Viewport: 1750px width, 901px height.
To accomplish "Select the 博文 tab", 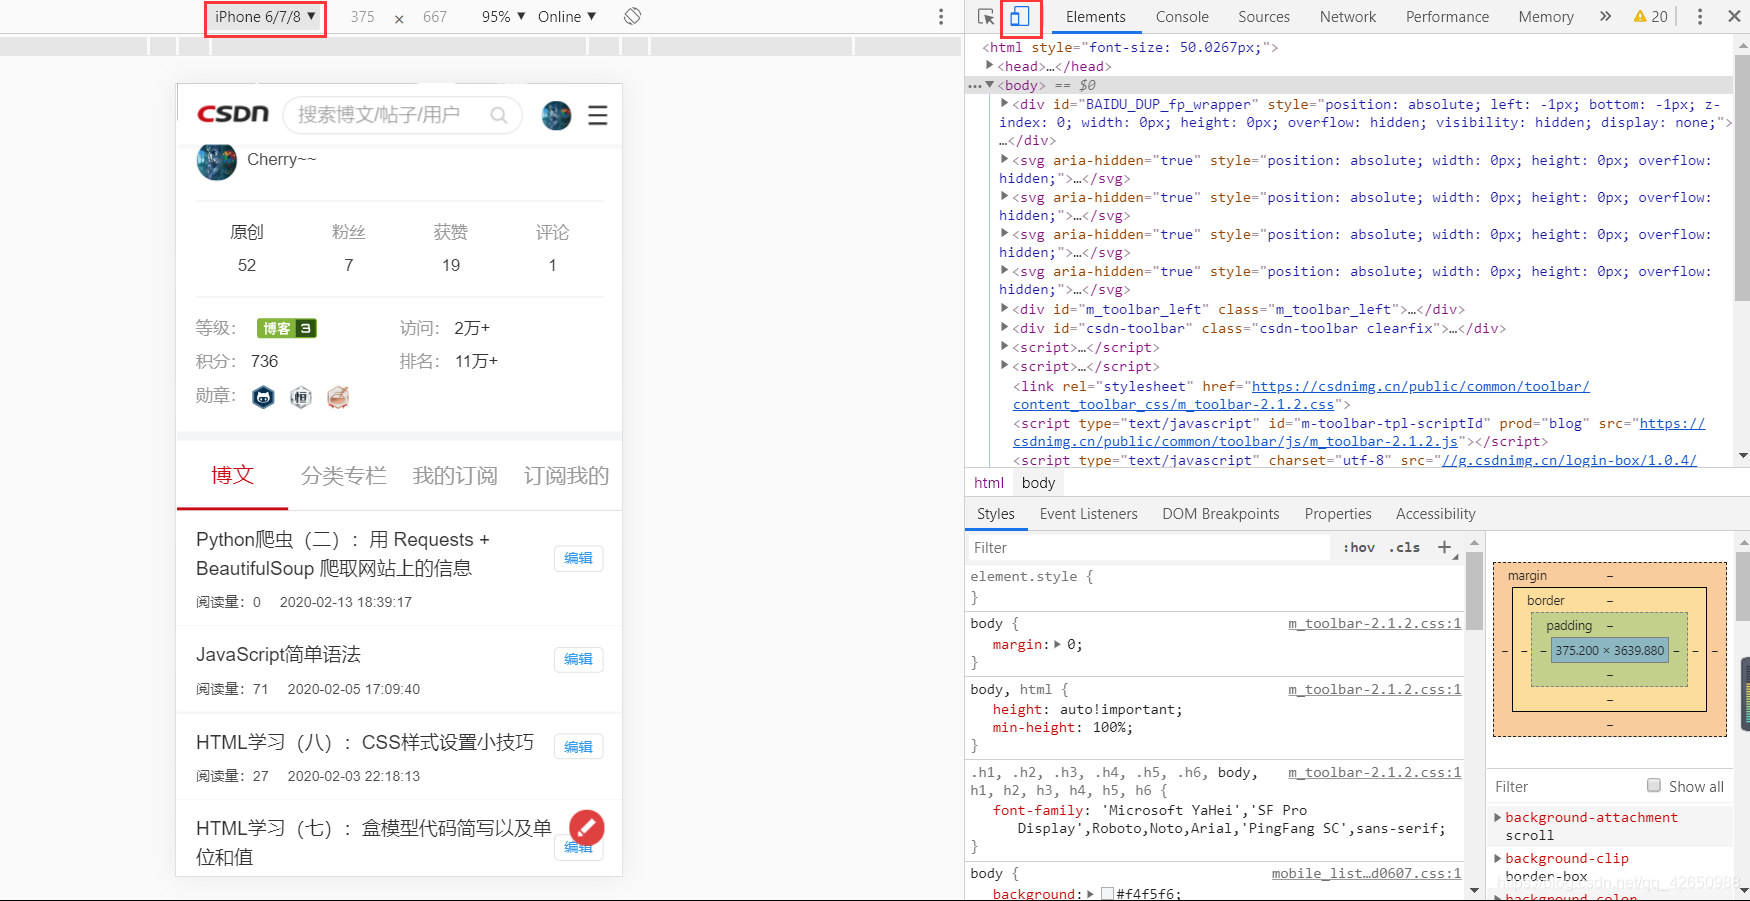I will pos(232,475).
